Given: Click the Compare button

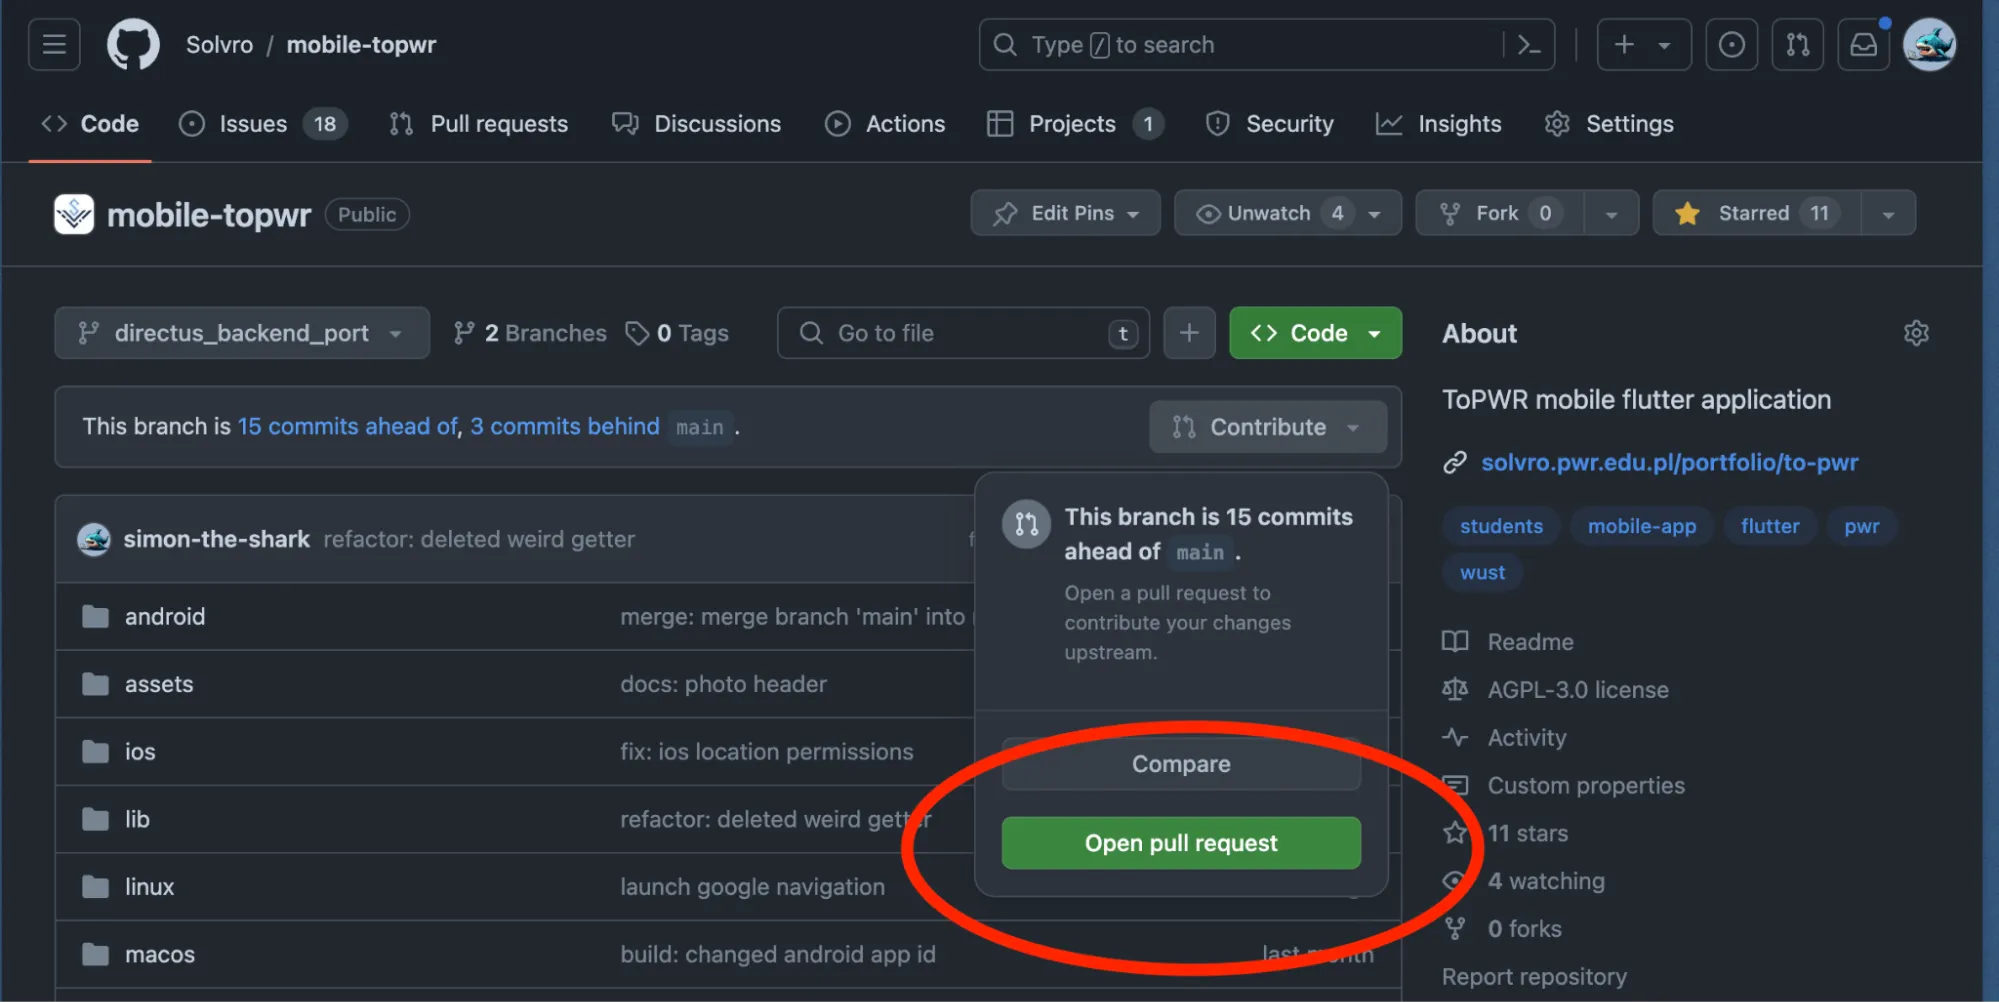Looking at the screenshot, I should pos(1180,764).
